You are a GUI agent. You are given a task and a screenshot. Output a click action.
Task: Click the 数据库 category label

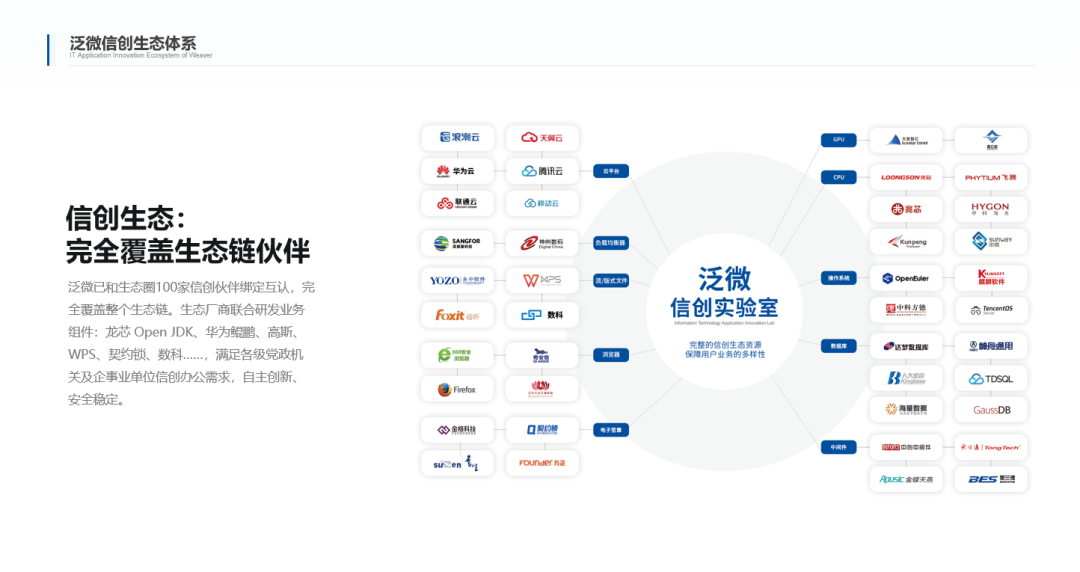point(838,346)
